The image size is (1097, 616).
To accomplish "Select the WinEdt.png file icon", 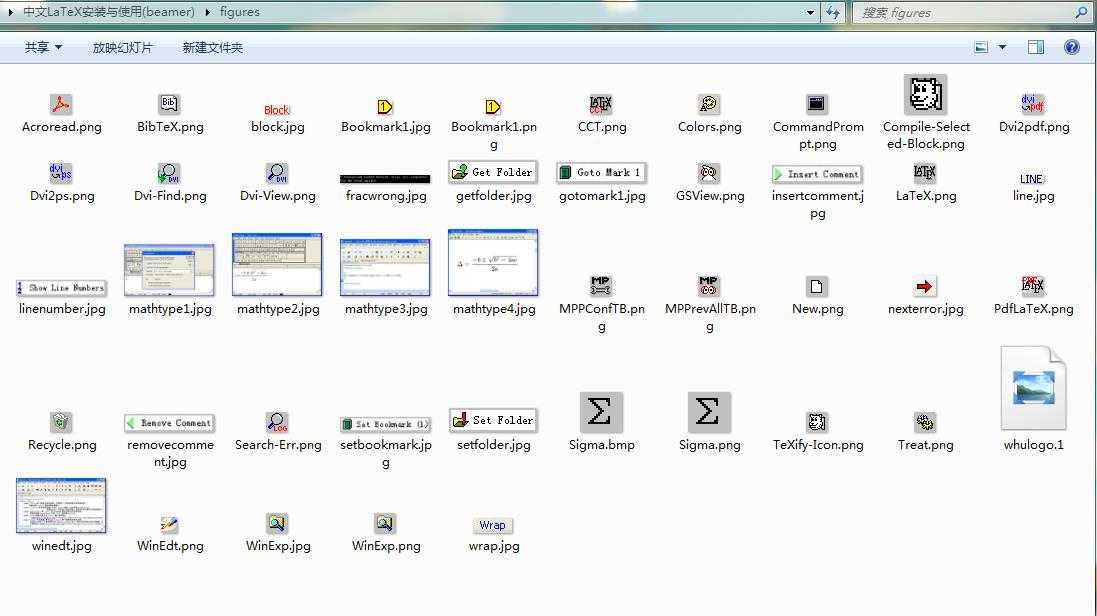I will (x=169, y=524).
